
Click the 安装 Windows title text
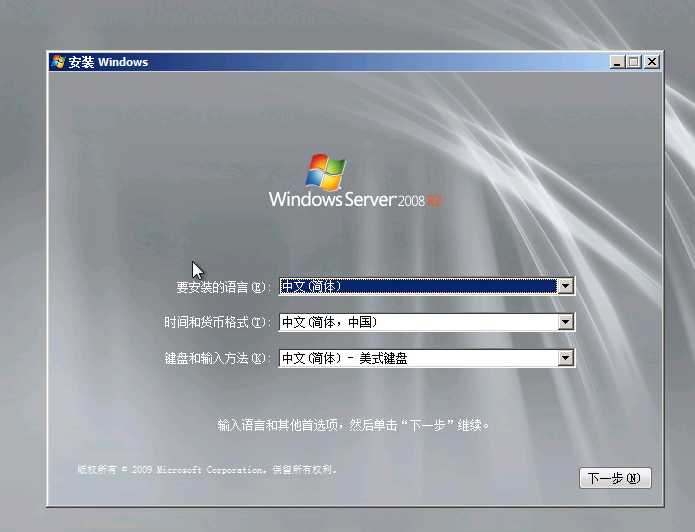tap(108, 62)
